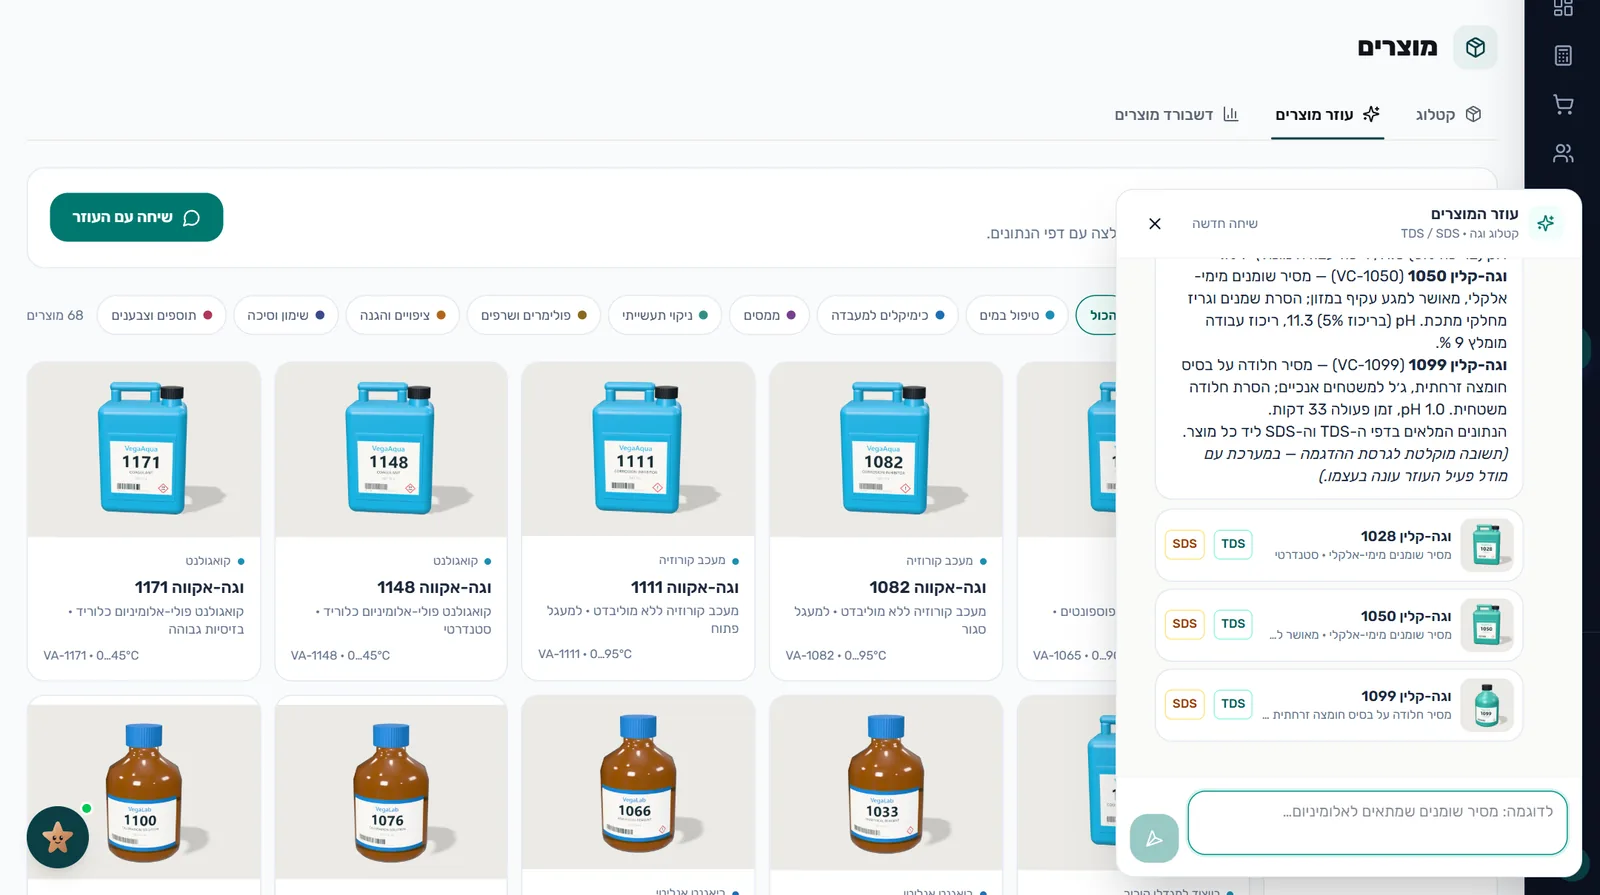Start a new chat via שיחה חדשה
1600x895 pixels.
pyautogui.click(x=1225, y=223)
